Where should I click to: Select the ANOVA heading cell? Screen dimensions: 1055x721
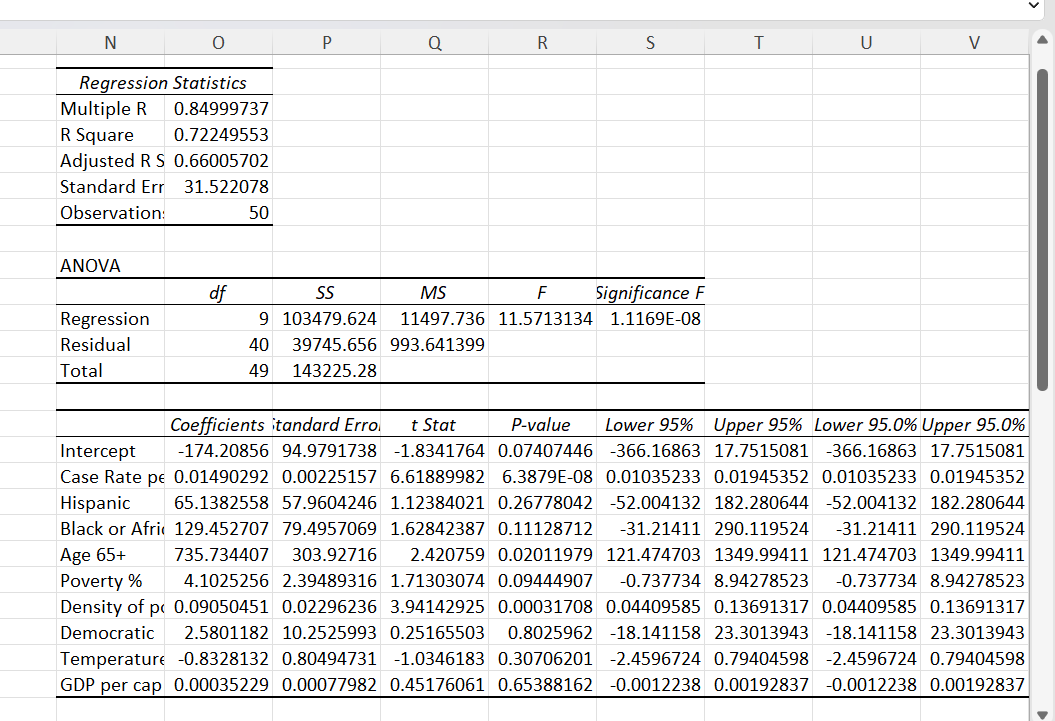pyautogui.click(x=110, y=265)
